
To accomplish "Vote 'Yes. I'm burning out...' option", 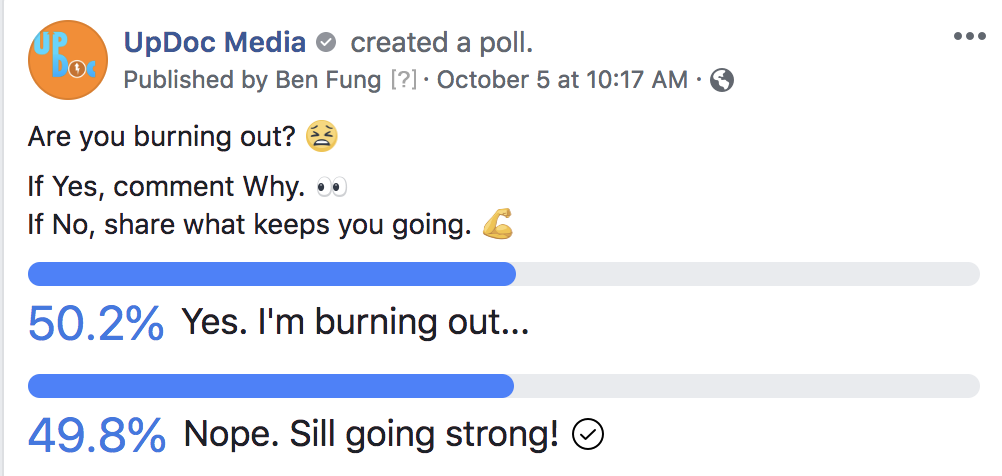I will click(x=355, y=323).
